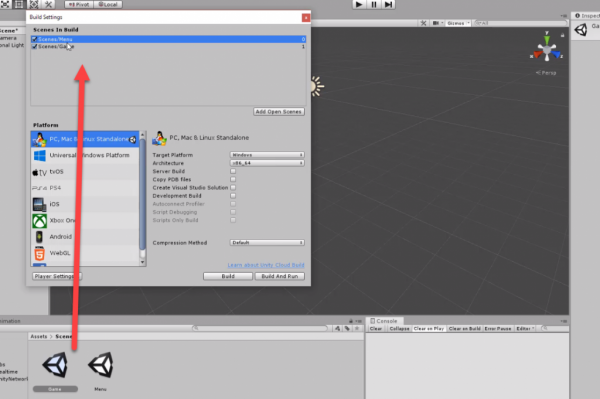
Task: Select the iOS platform
Action: pos(85,204)
